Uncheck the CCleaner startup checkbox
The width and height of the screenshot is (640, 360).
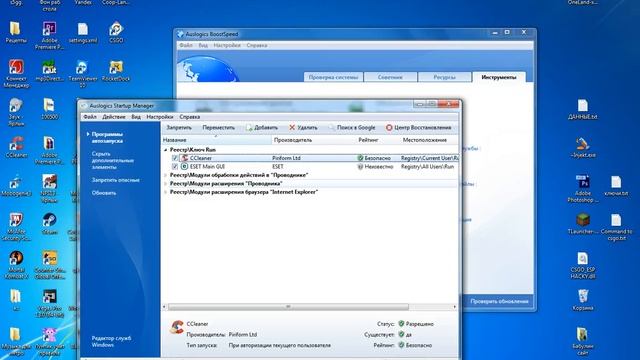click(175, 158)
